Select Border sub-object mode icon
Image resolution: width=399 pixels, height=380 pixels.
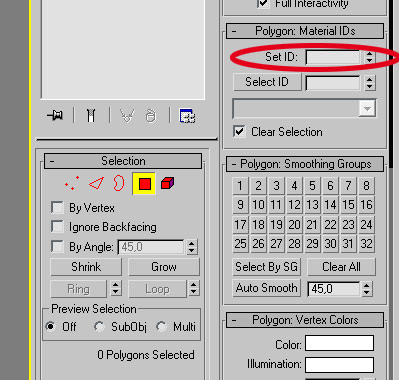pos(119,183)
